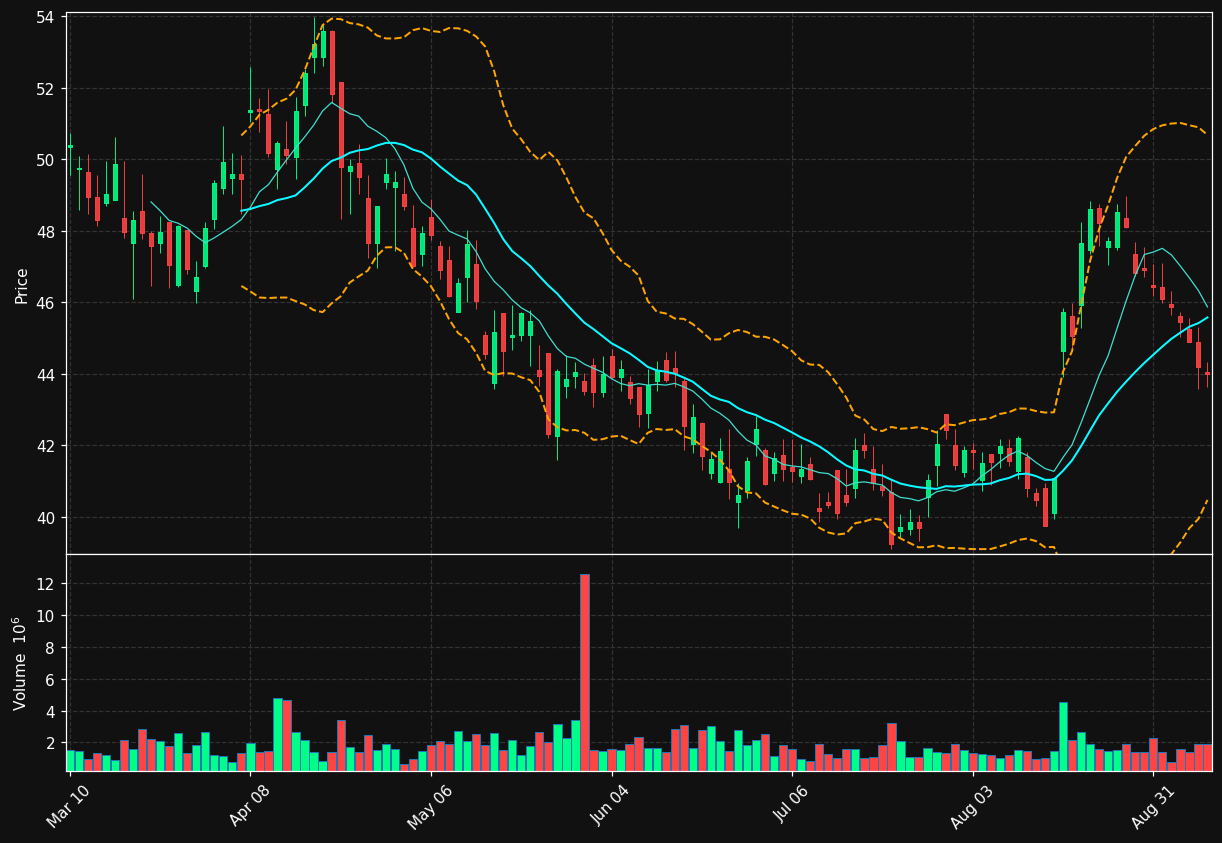Viewport: 1222px width, 843px height.
Task: Click the Volume axis title
Action: tap(20, 663)
